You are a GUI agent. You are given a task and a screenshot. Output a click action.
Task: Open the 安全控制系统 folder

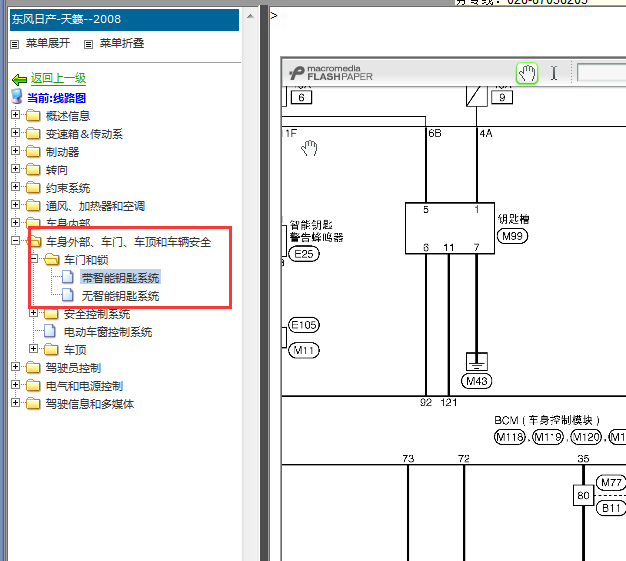click(97, 314)
